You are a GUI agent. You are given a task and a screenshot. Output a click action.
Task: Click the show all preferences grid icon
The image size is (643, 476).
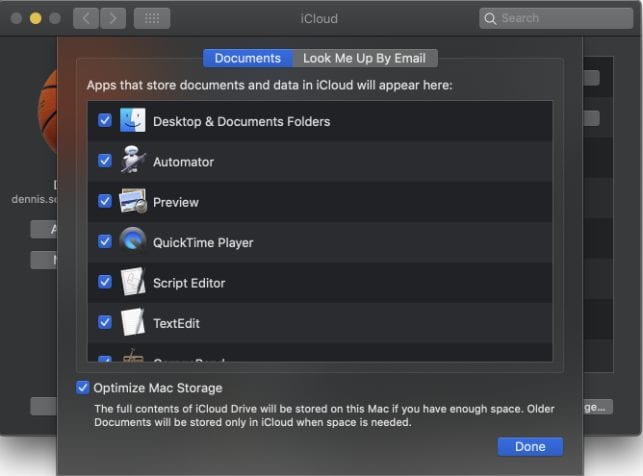point(151,18)
